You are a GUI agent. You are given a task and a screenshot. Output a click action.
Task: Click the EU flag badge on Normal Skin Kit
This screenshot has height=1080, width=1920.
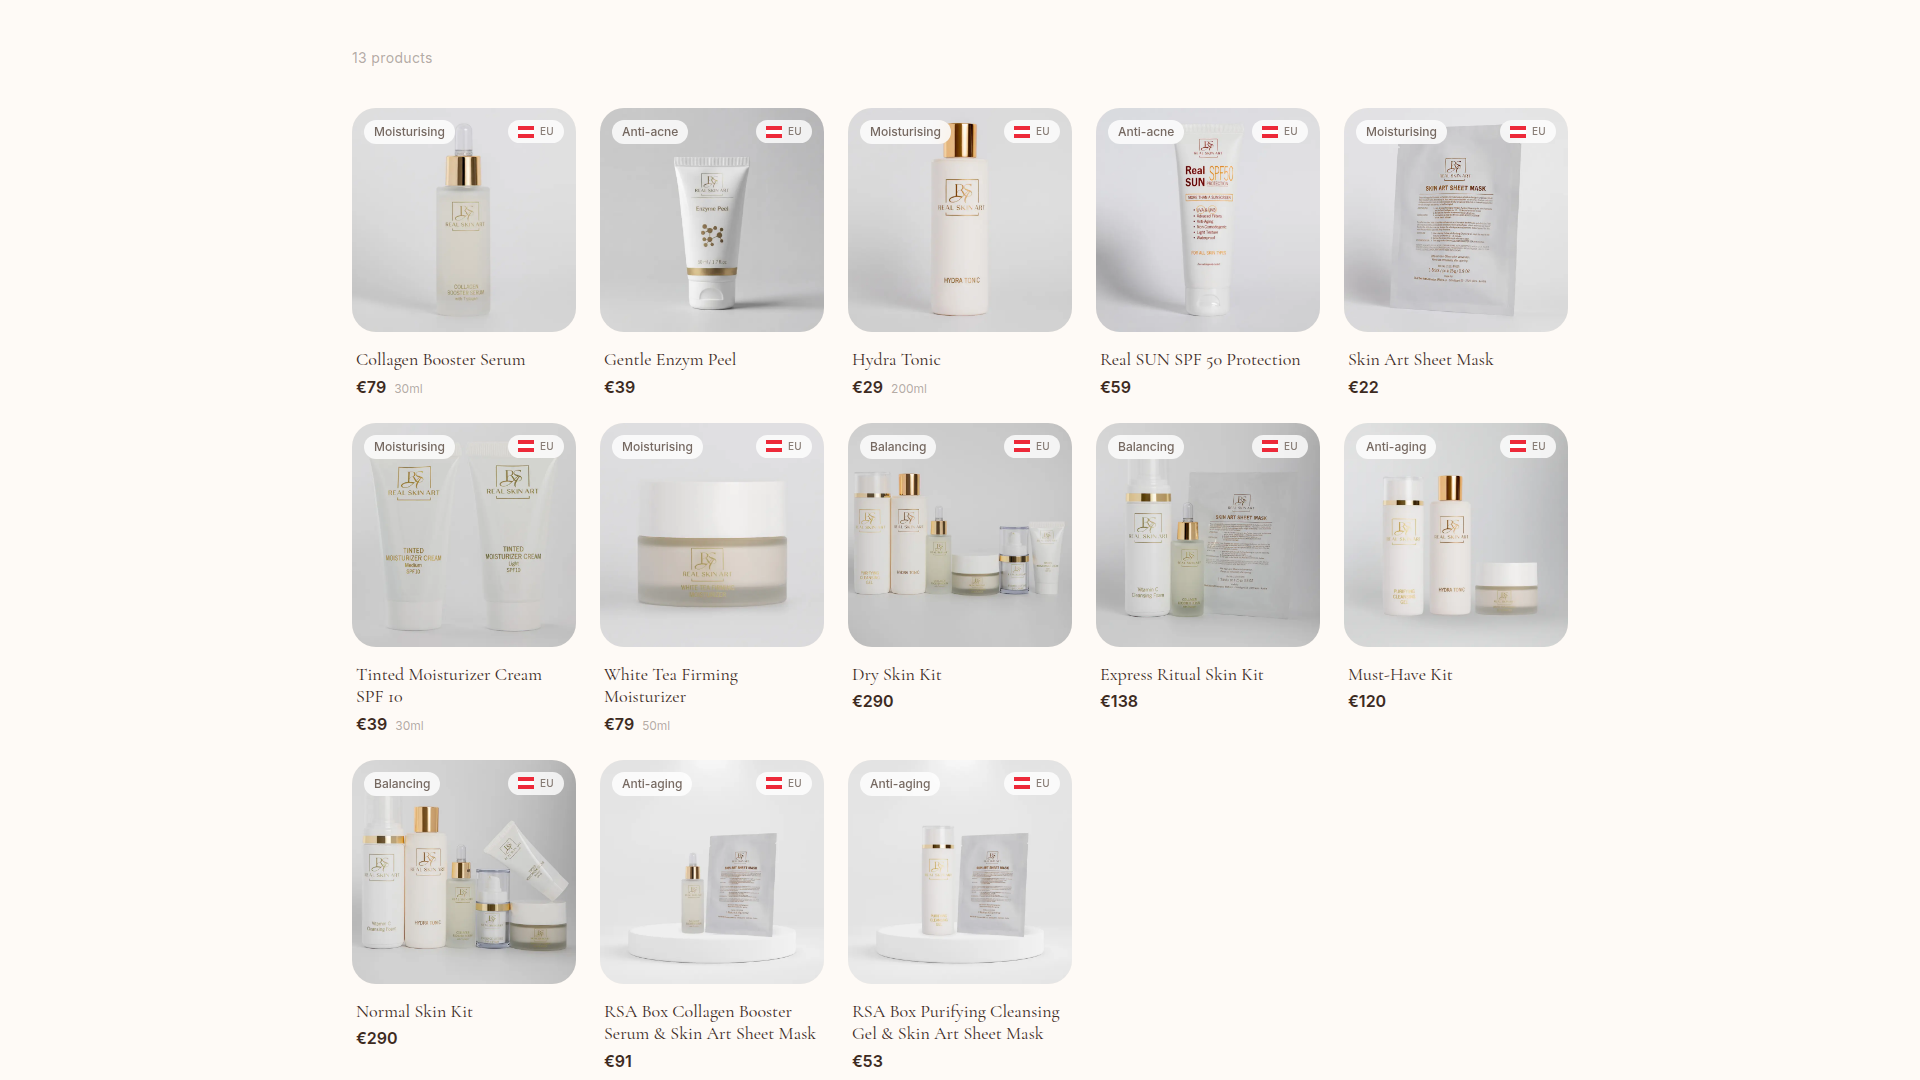tap(536, 784)
